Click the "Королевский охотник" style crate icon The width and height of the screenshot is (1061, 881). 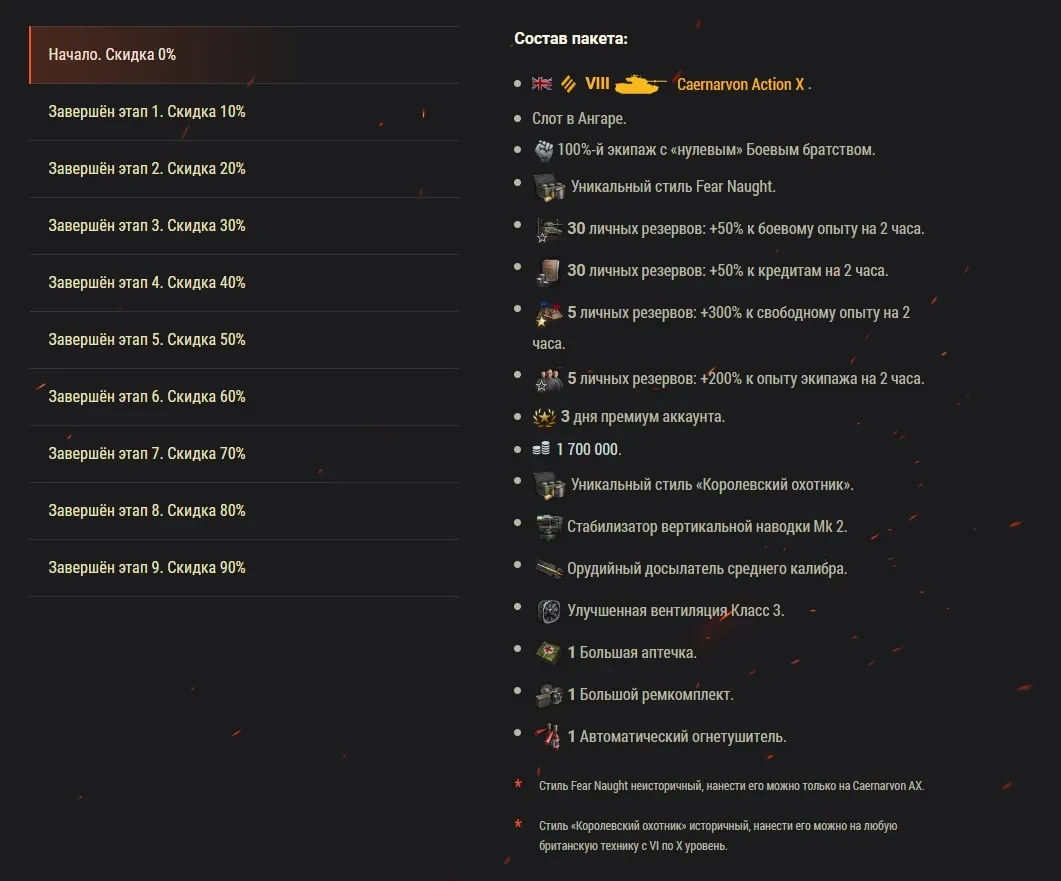tap(548, 484)
